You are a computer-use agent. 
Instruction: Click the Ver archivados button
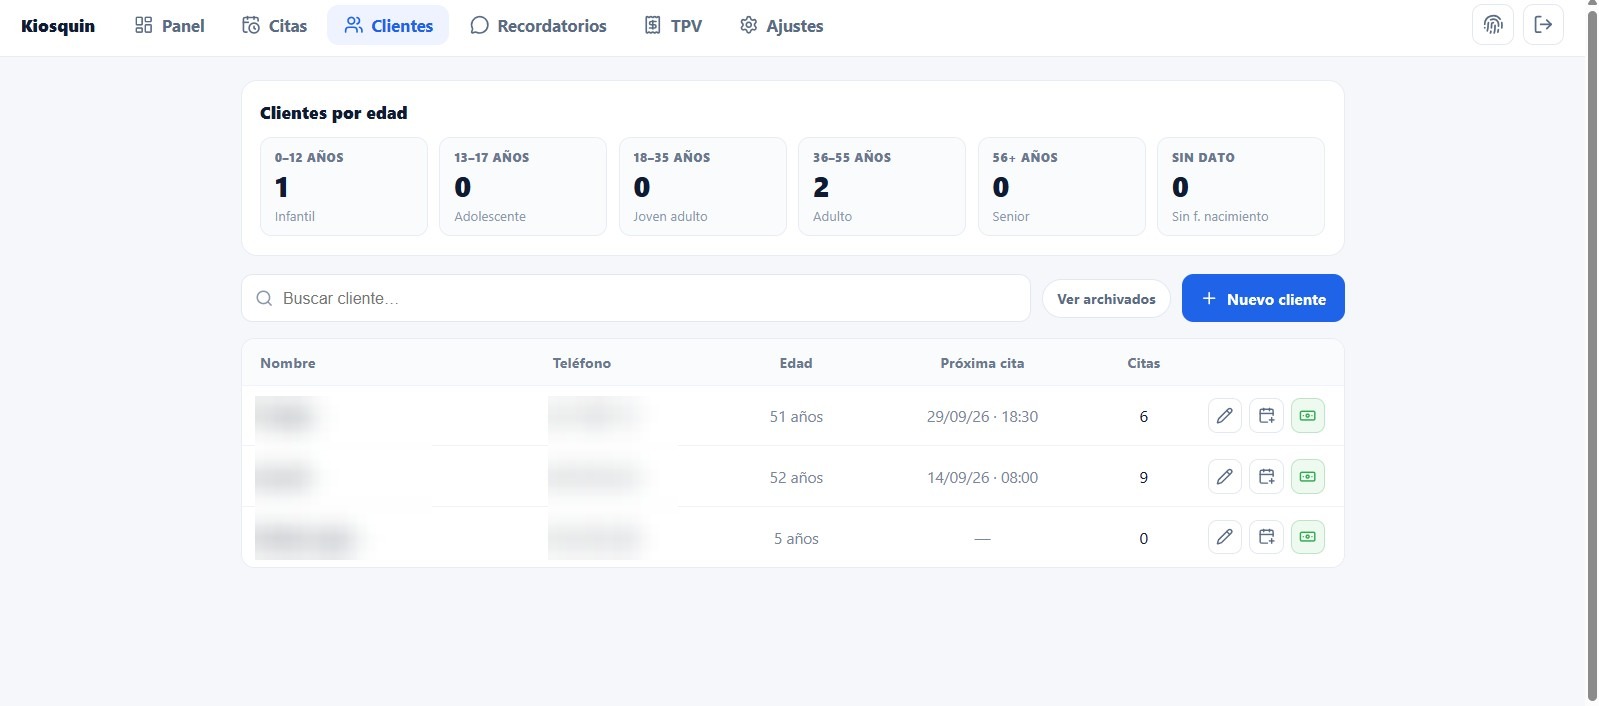(x=1106, y=299)
